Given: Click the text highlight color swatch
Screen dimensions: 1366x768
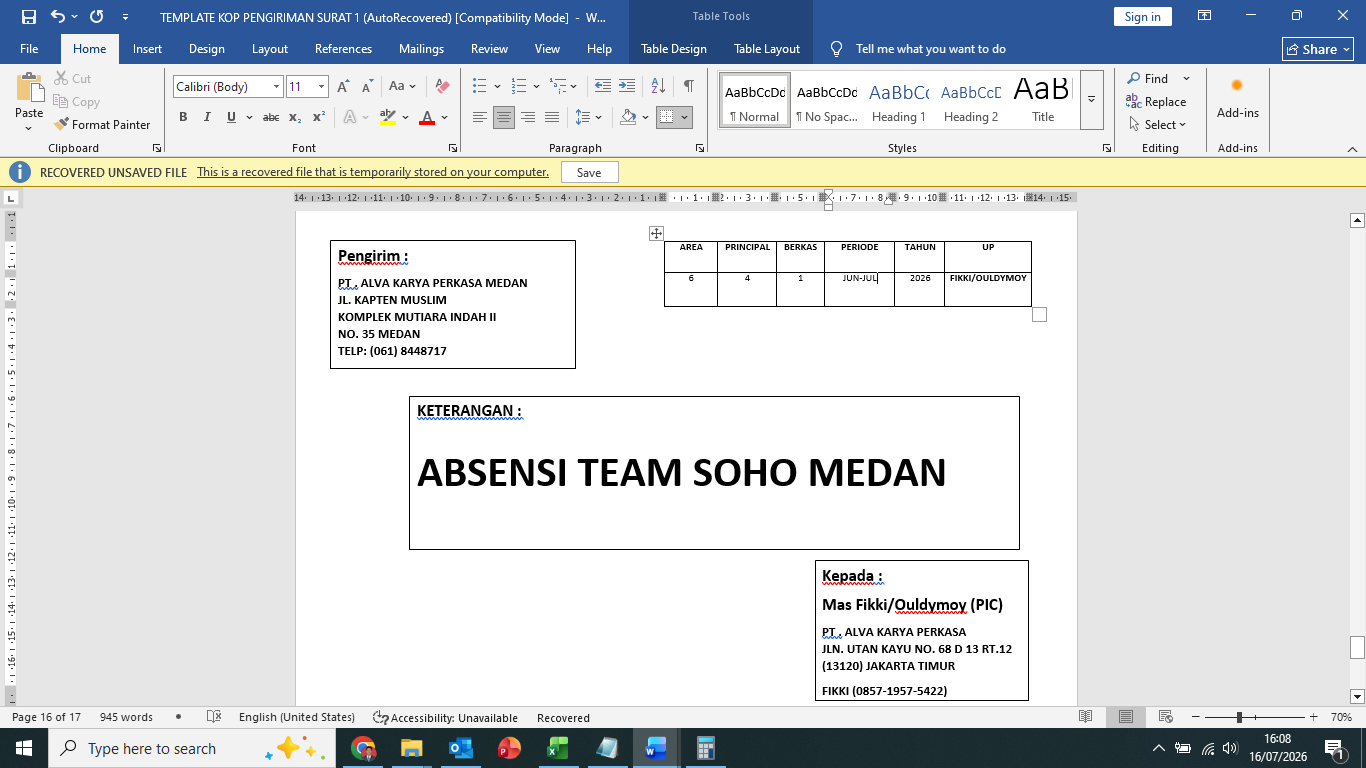Looking at the screenshot, I should pyautogui.click(x=388, y=117).
